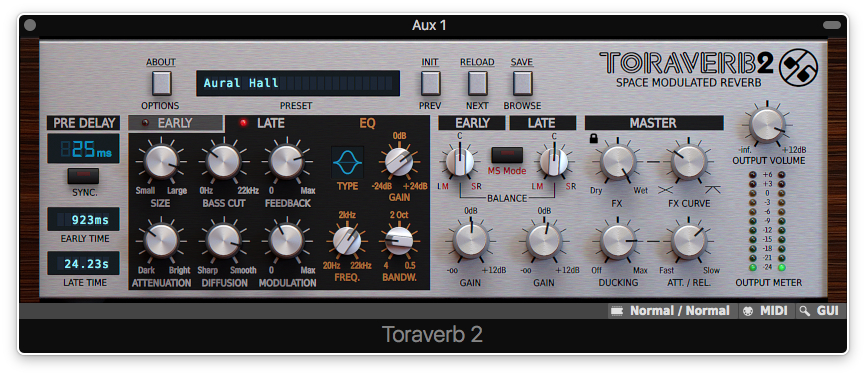Click the SPACE MODULATED REVERB text
The image size is (866, 376).
(689, 83)
